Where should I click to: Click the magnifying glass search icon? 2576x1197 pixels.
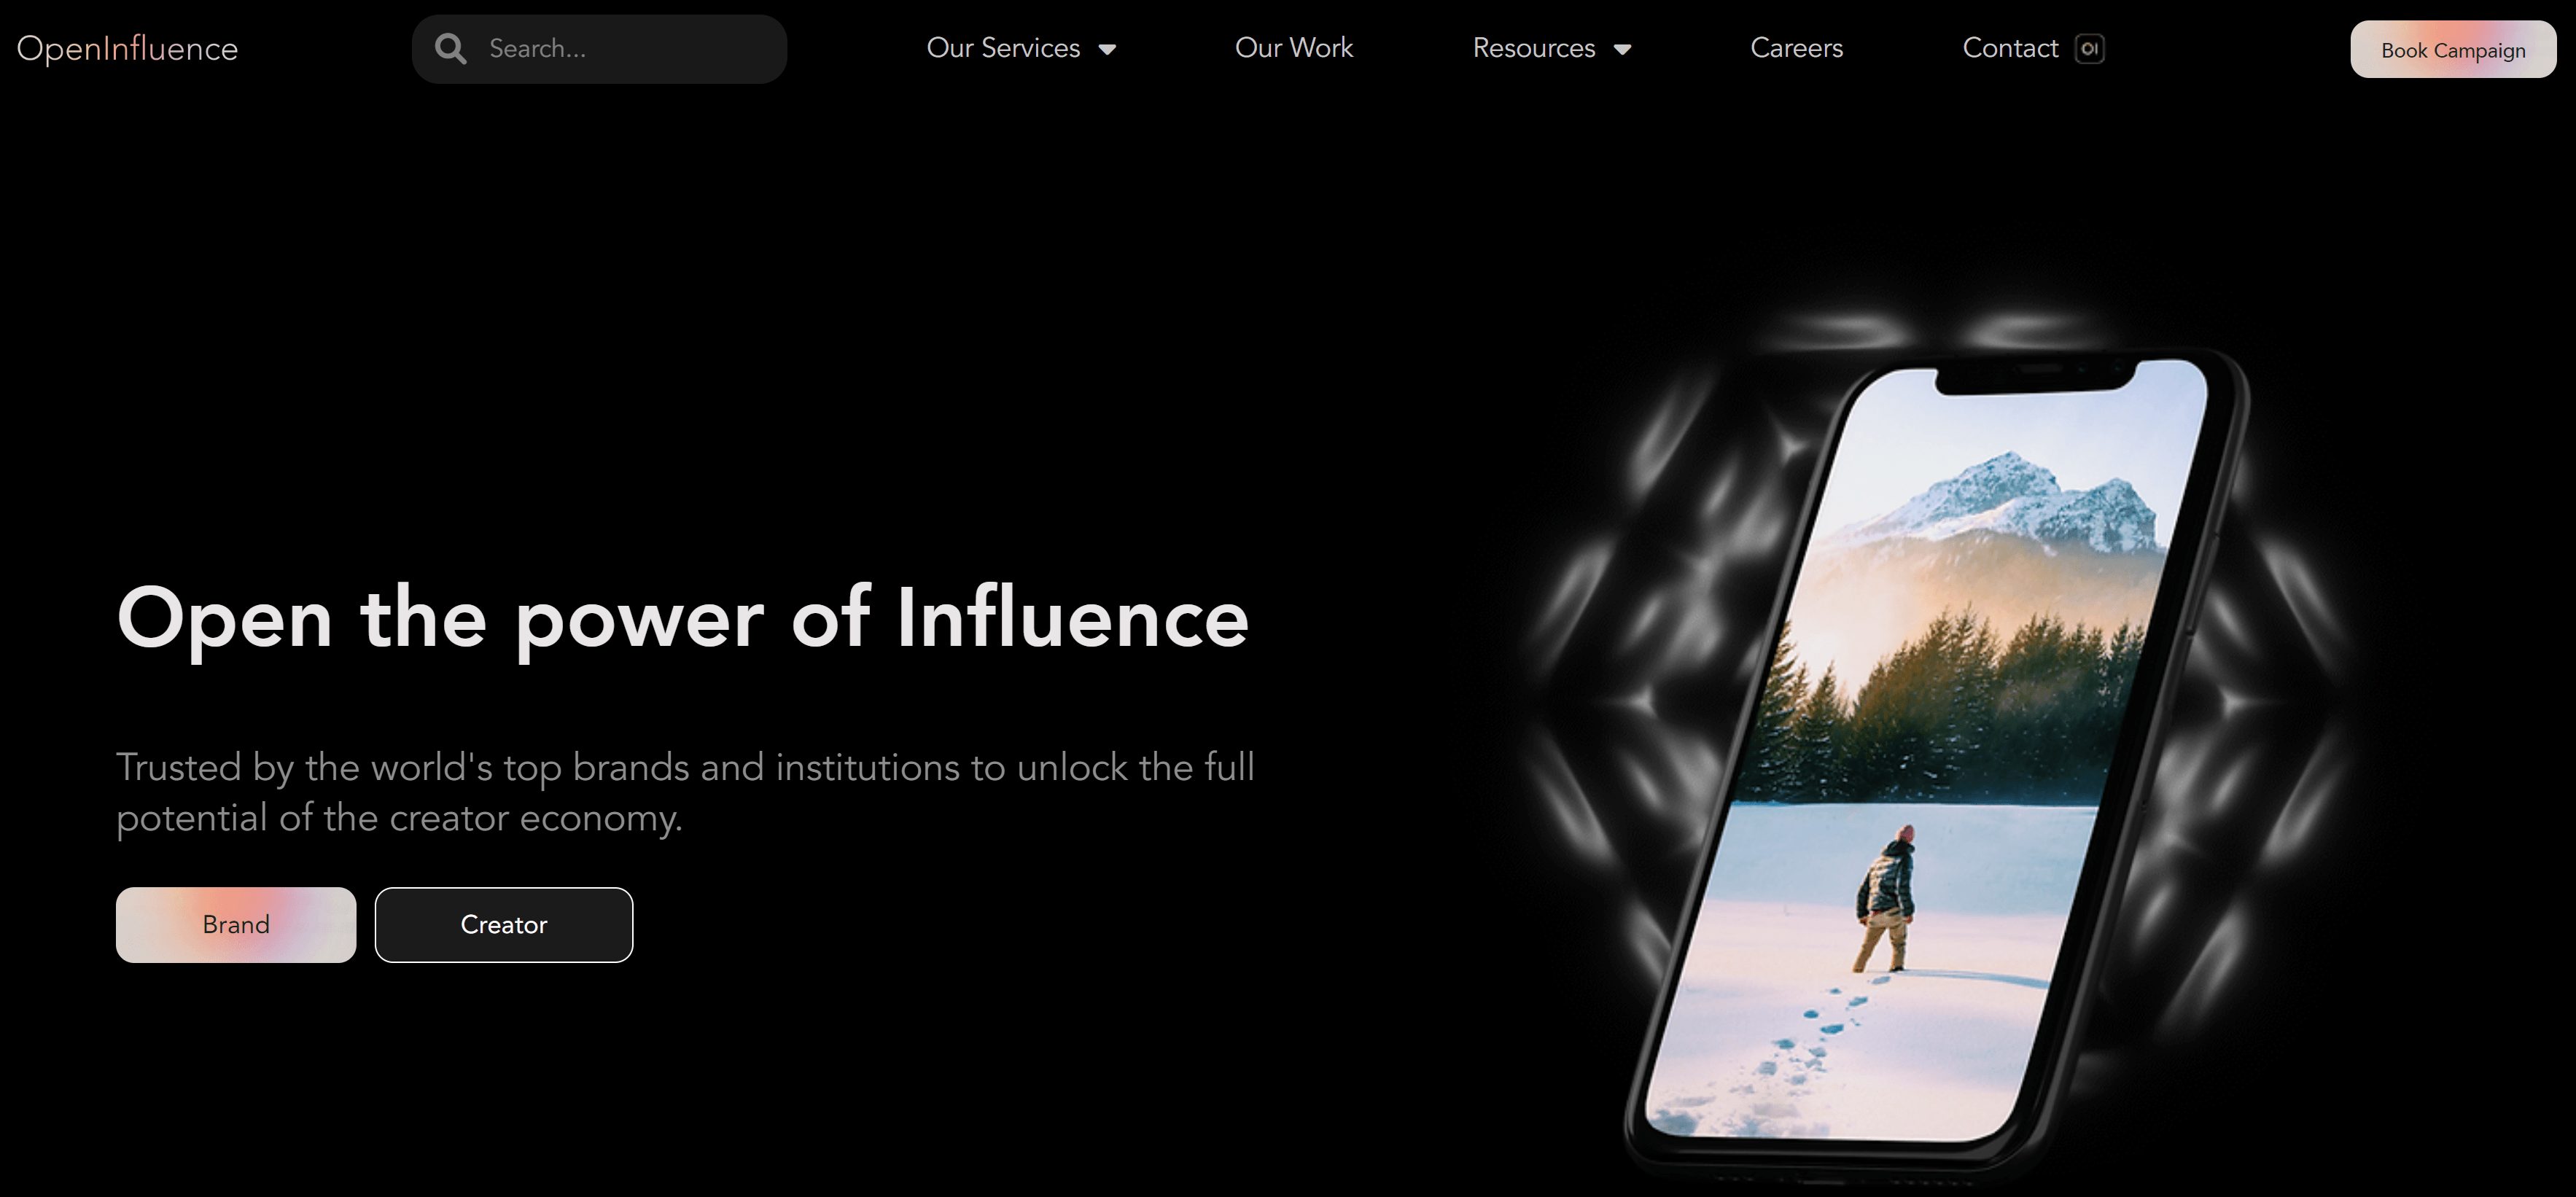[x=451, y=49]
